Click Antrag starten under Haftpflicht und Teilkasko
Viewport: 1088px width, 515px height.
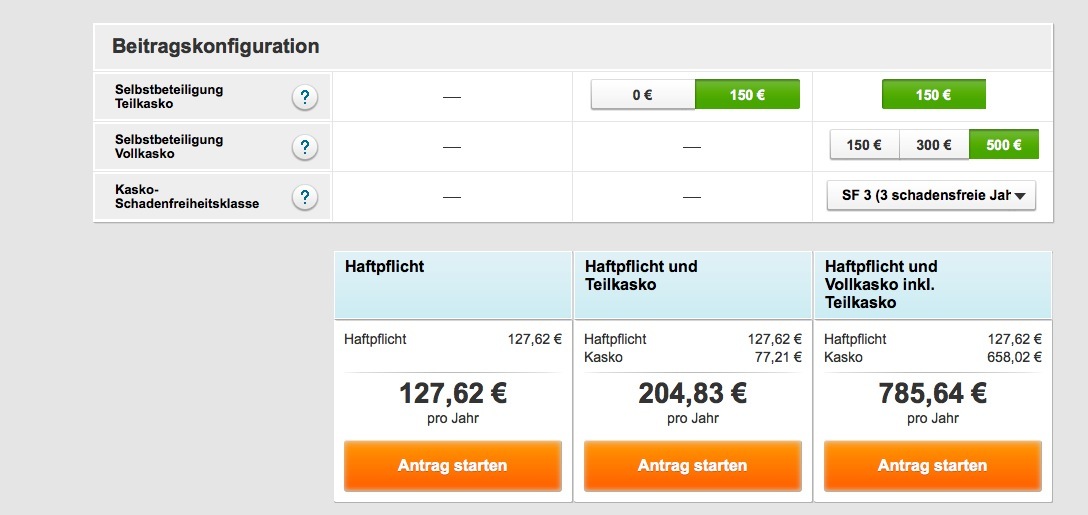click(692, 466)
